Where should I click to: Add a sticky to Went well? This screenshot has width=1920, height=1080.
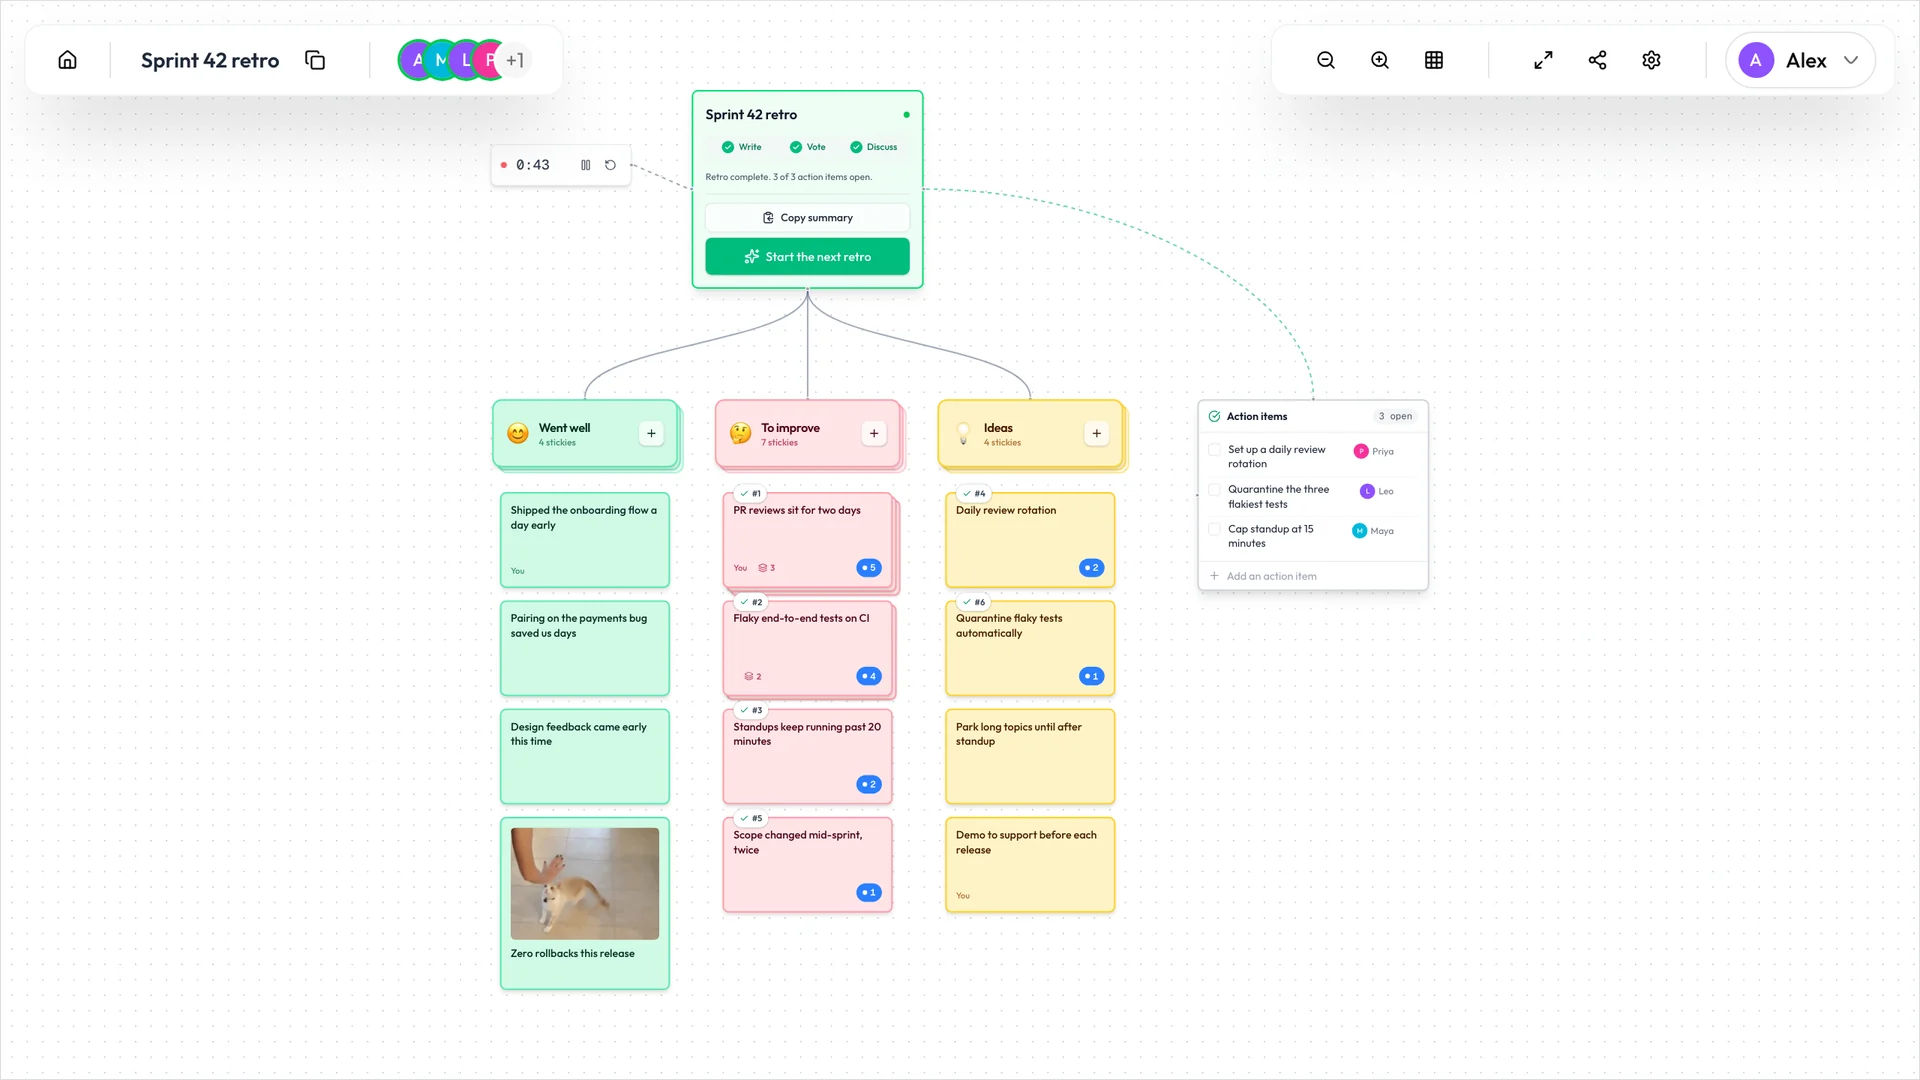click(651, 433)
